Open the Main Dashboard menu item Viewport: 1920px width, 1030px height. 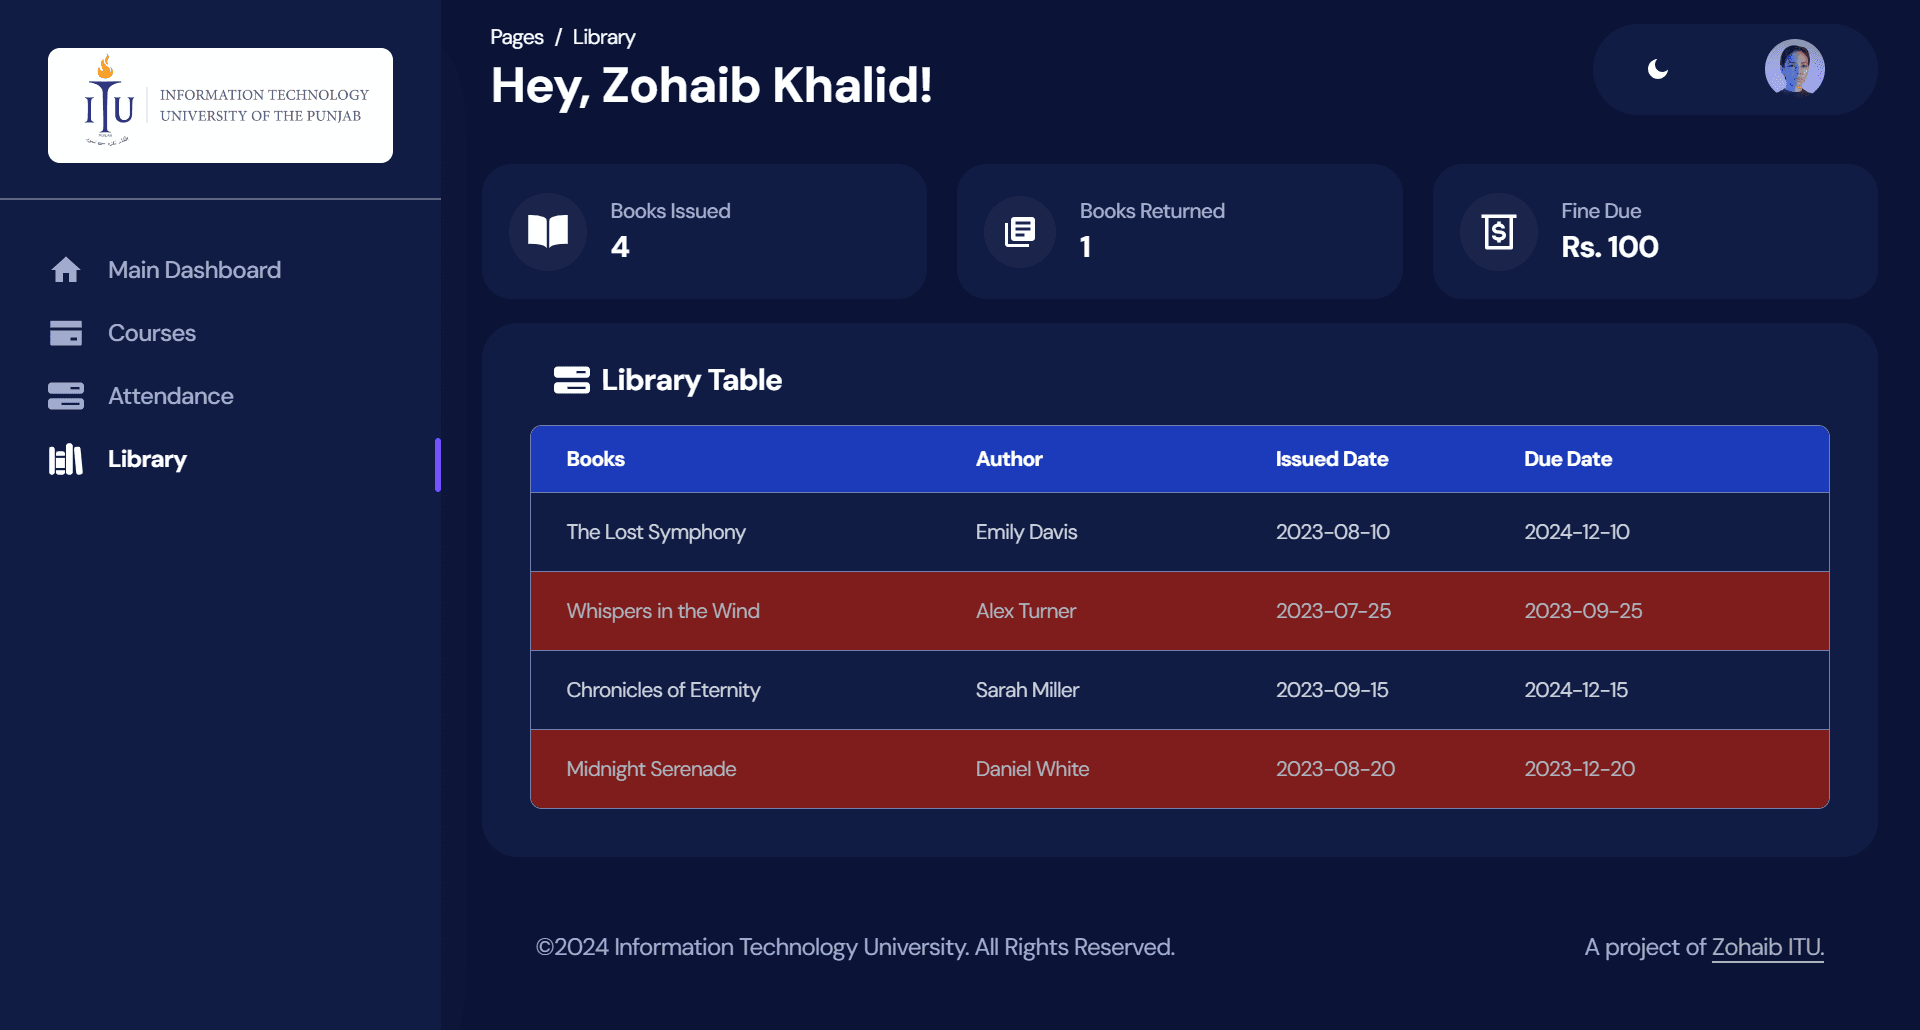click(x=195, y=270)
